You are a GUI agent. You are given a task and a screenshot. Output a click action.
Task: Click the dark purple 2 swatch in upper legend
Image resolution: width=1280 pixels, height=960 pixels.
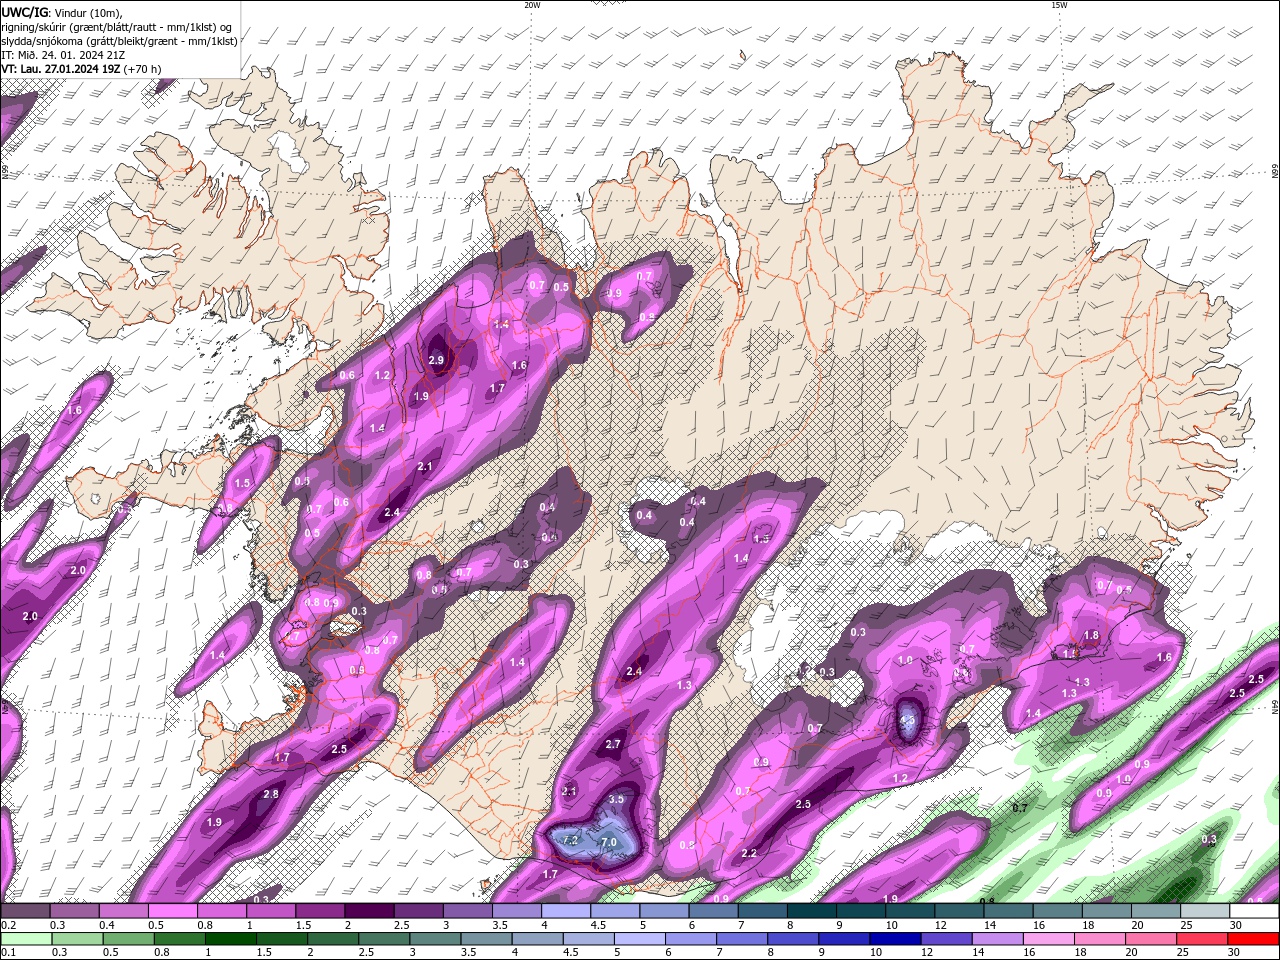(369, 911)
